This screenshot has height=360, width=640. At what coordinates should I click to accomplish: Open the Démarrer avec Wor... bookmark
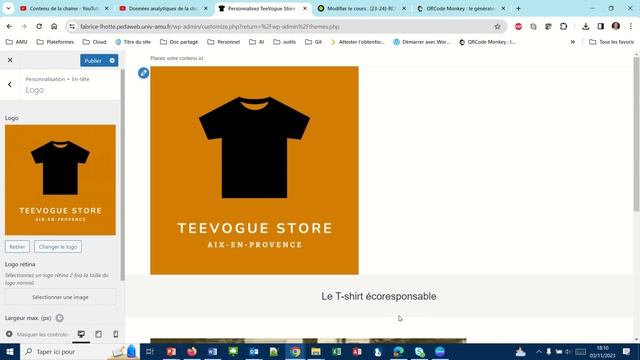tap(422, 42)
